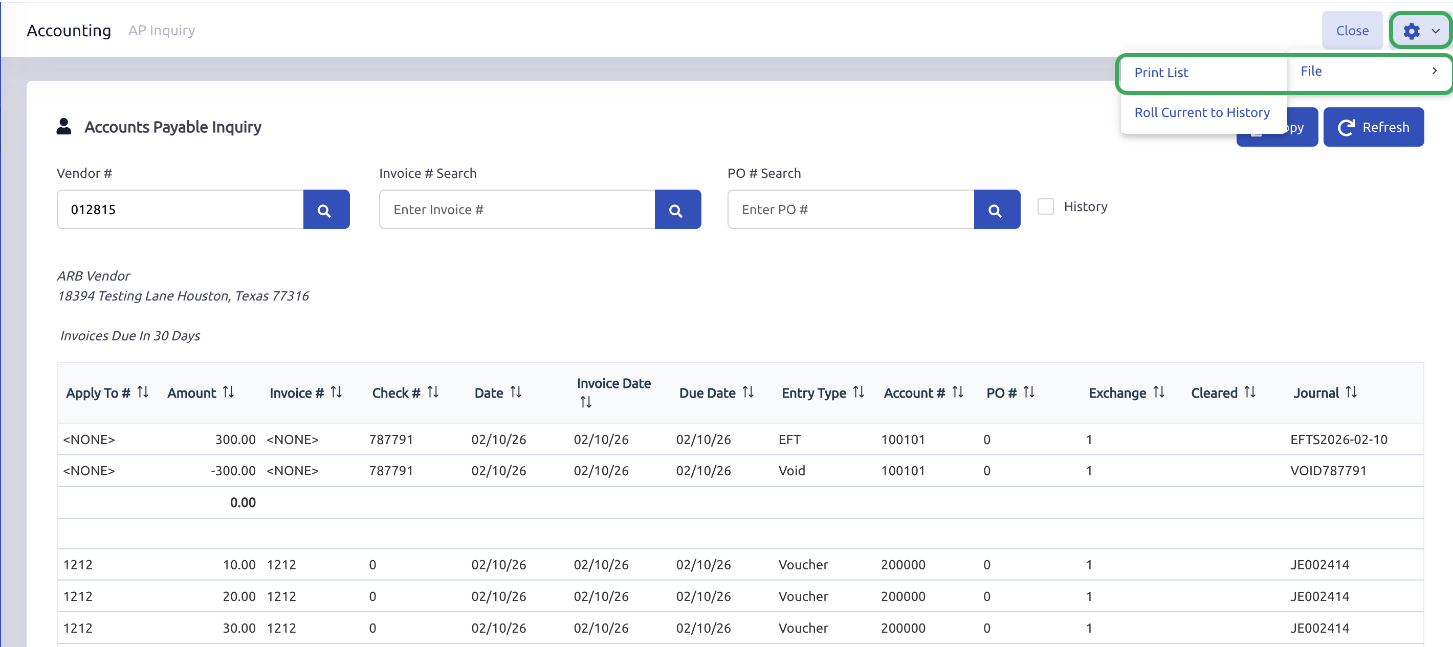The image size is (1453, 647).
Task: Click Invoice # search magnifier icon
Action: coord(677,210)
